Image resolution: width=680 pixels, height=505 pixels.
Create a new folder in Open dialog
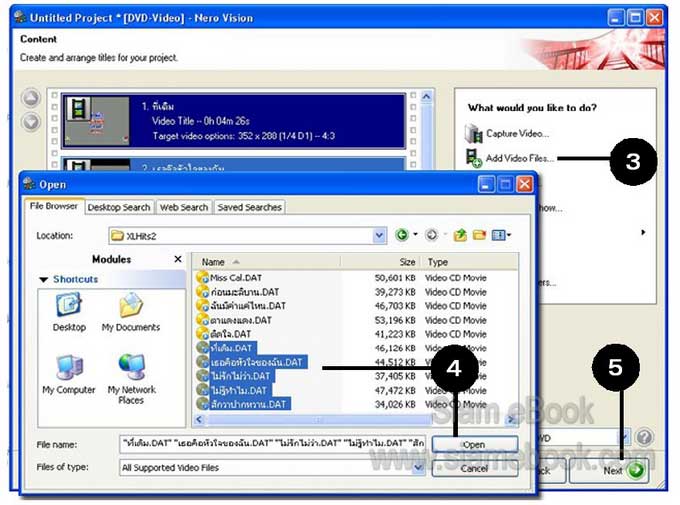click(x=479, y=235)
